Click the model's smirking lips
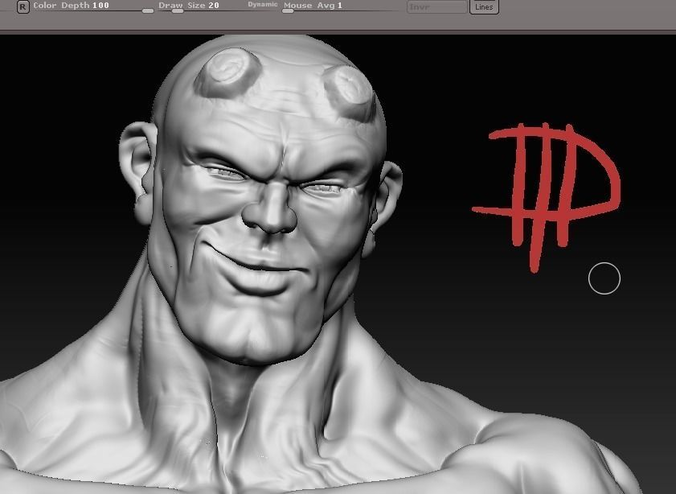The width and height of the screenshot is (676, 494). 257,269
